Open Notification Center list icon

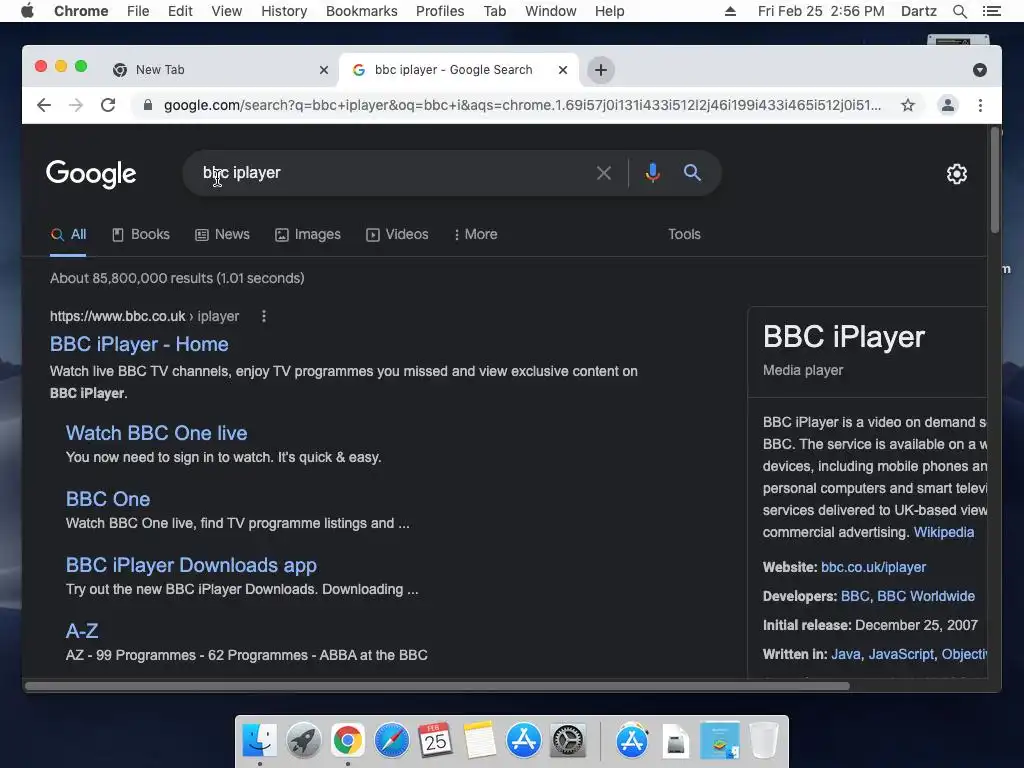(x=991, y=11)
